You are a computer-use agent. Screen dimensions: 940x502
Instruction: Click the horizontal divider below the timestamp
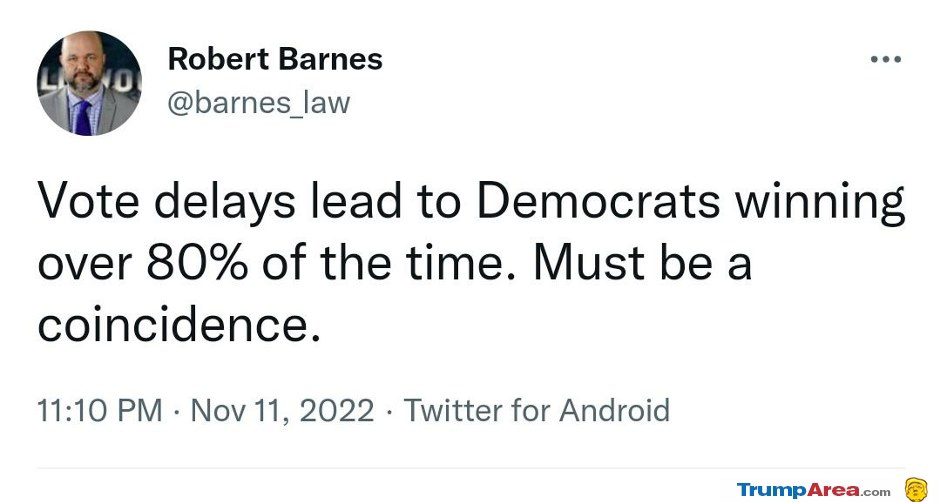tap(471, 468)
